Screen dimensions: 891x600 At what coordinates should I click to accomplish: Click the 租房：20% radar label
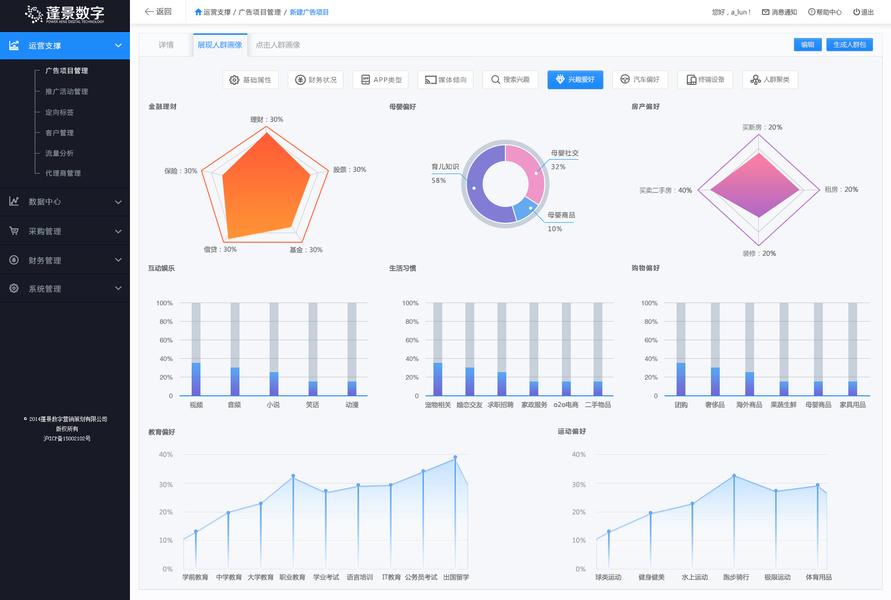[841, 190]
